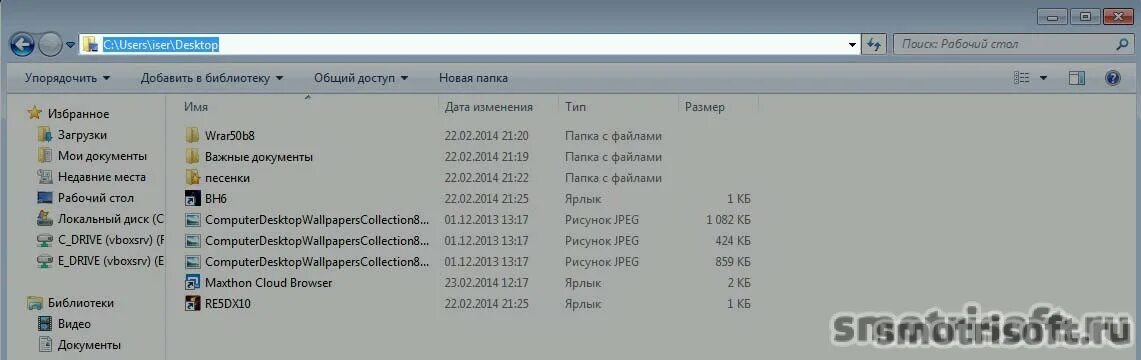Screen dimensions: 1141x360
Task: Open E_DRIVE (vboxsrv) network drive
Action: tap(111, 261)
